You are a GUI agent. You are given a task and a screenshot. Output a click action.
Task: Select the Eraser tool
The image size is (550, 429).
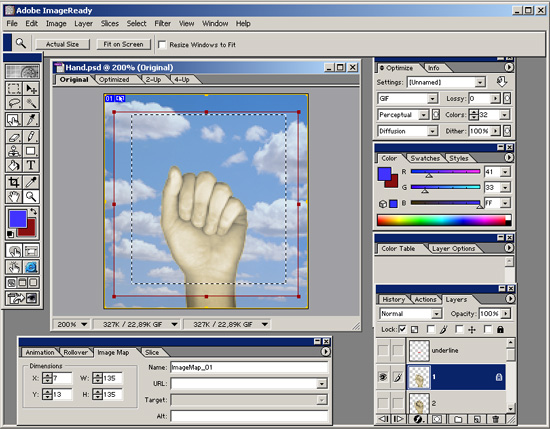point(14,136)
